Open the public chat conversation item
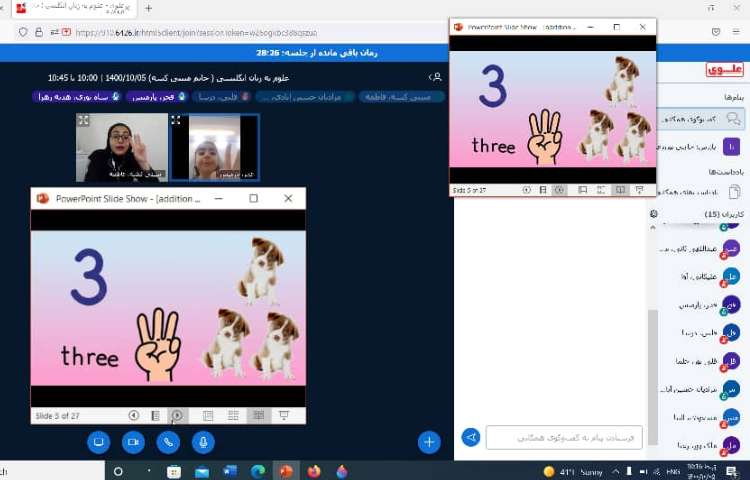Viewport: 750px width, 480px height. click(x=700, y=119)
